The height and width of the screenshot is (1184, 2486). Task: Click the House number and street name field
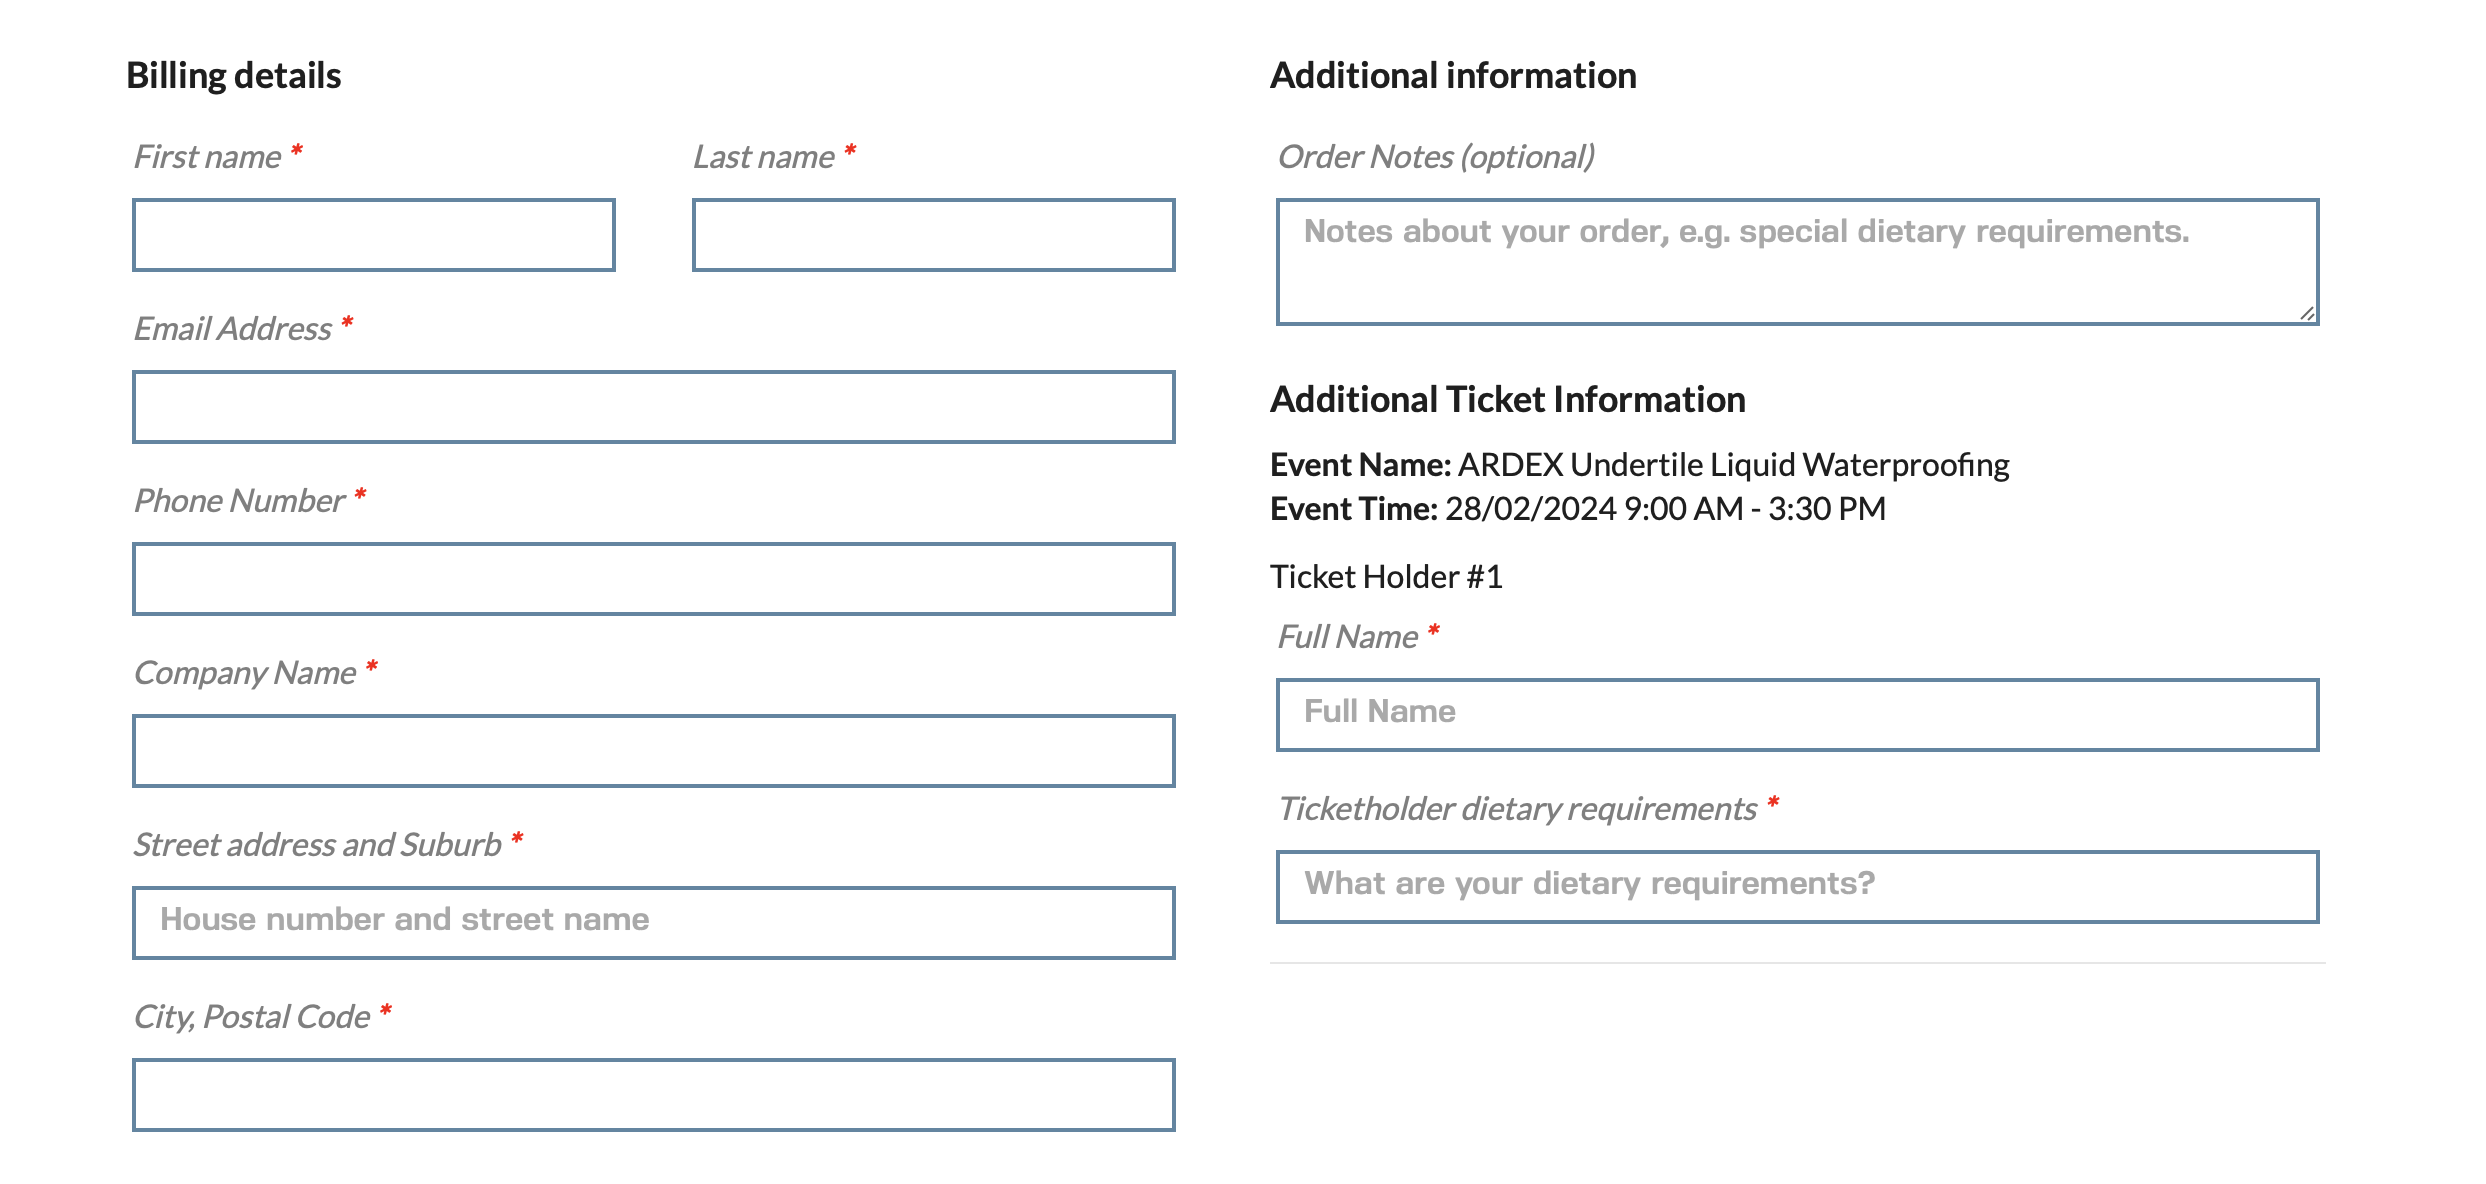(654, 923)
